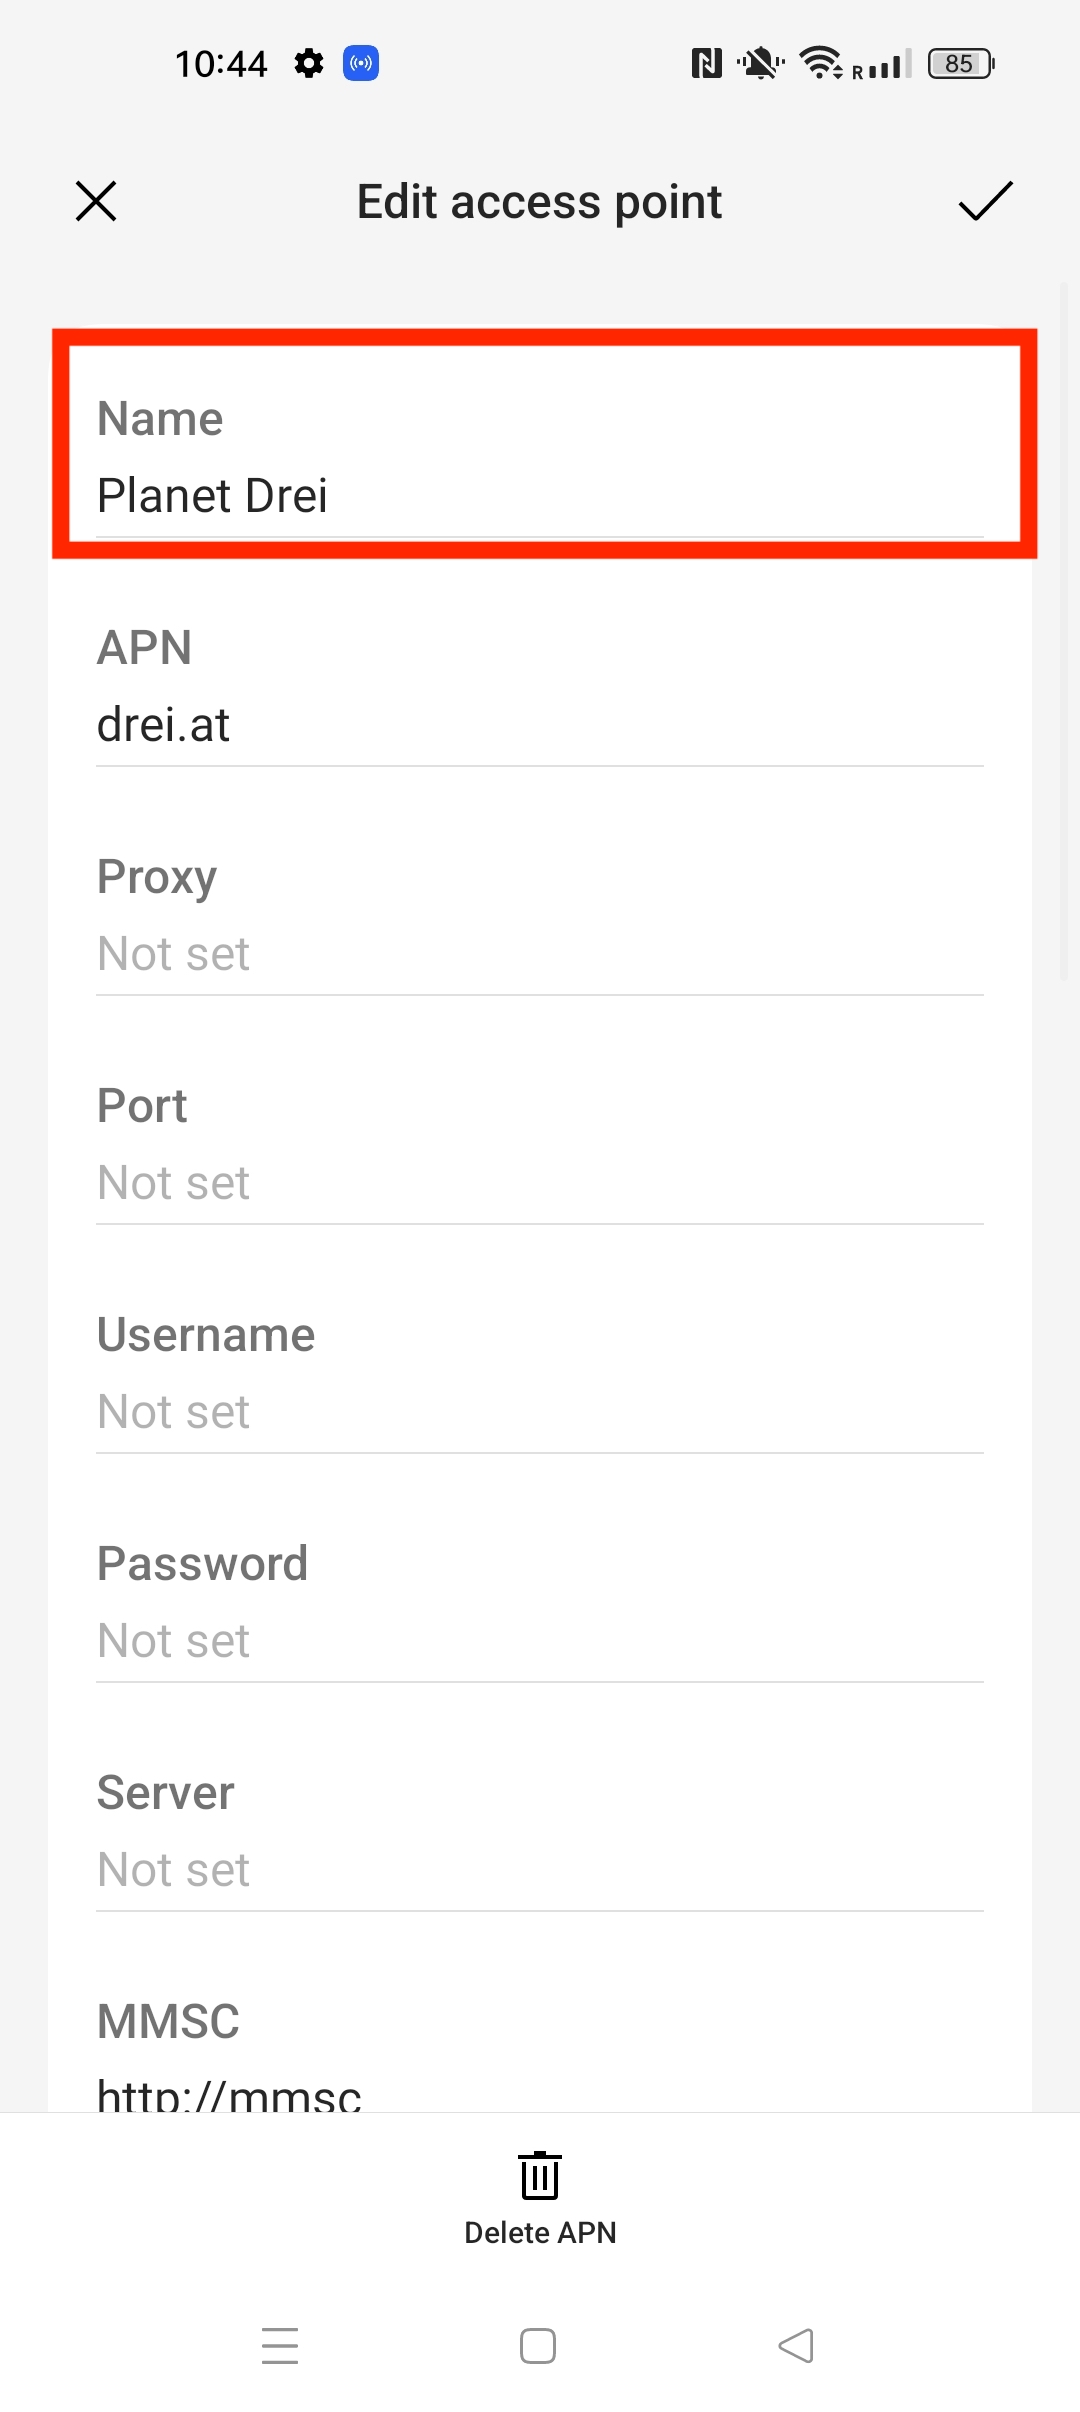The height and width of the screenshot is (2412, 1080).
Task: Tap the X to cancel editing
Action: coord(96,201)
